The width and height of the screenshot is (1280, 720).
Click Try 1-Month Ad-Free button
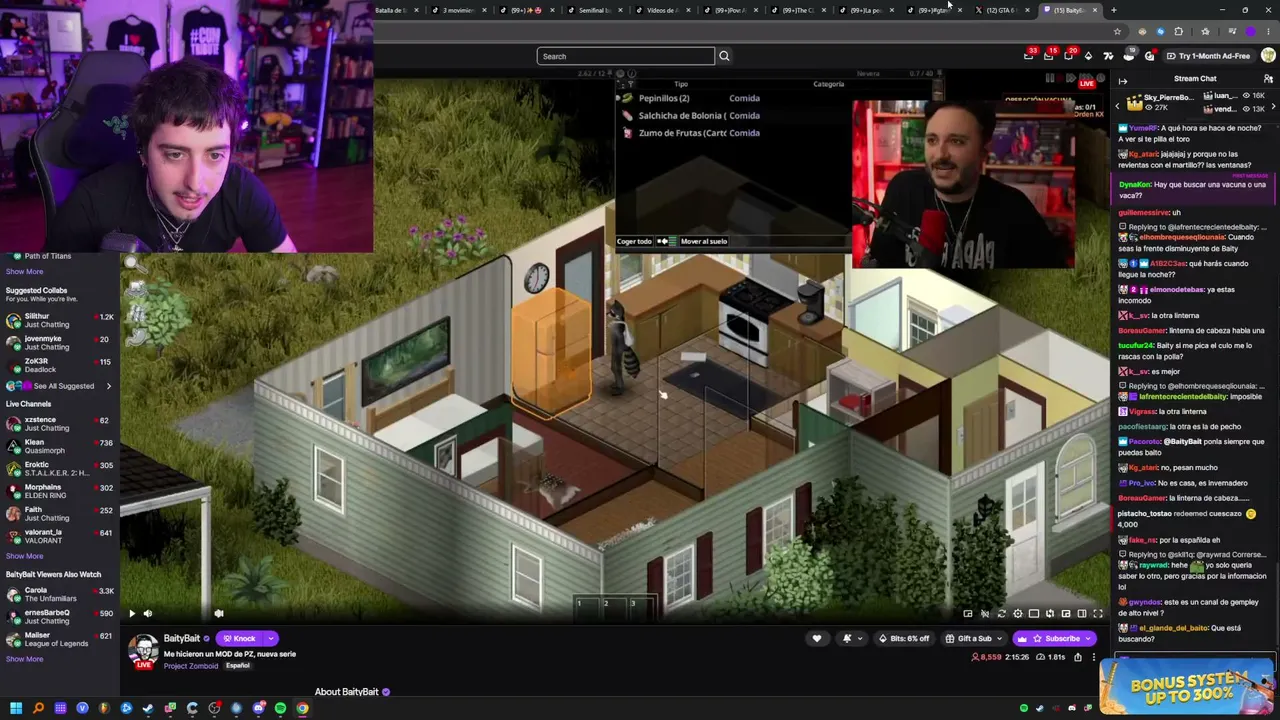pyautogui.click(x=1207, y=56)
